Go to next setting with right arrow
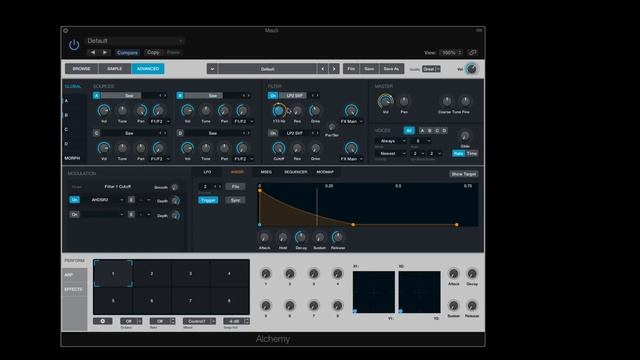The height and width of the screenshot is (360, 640). coord(105,53)
